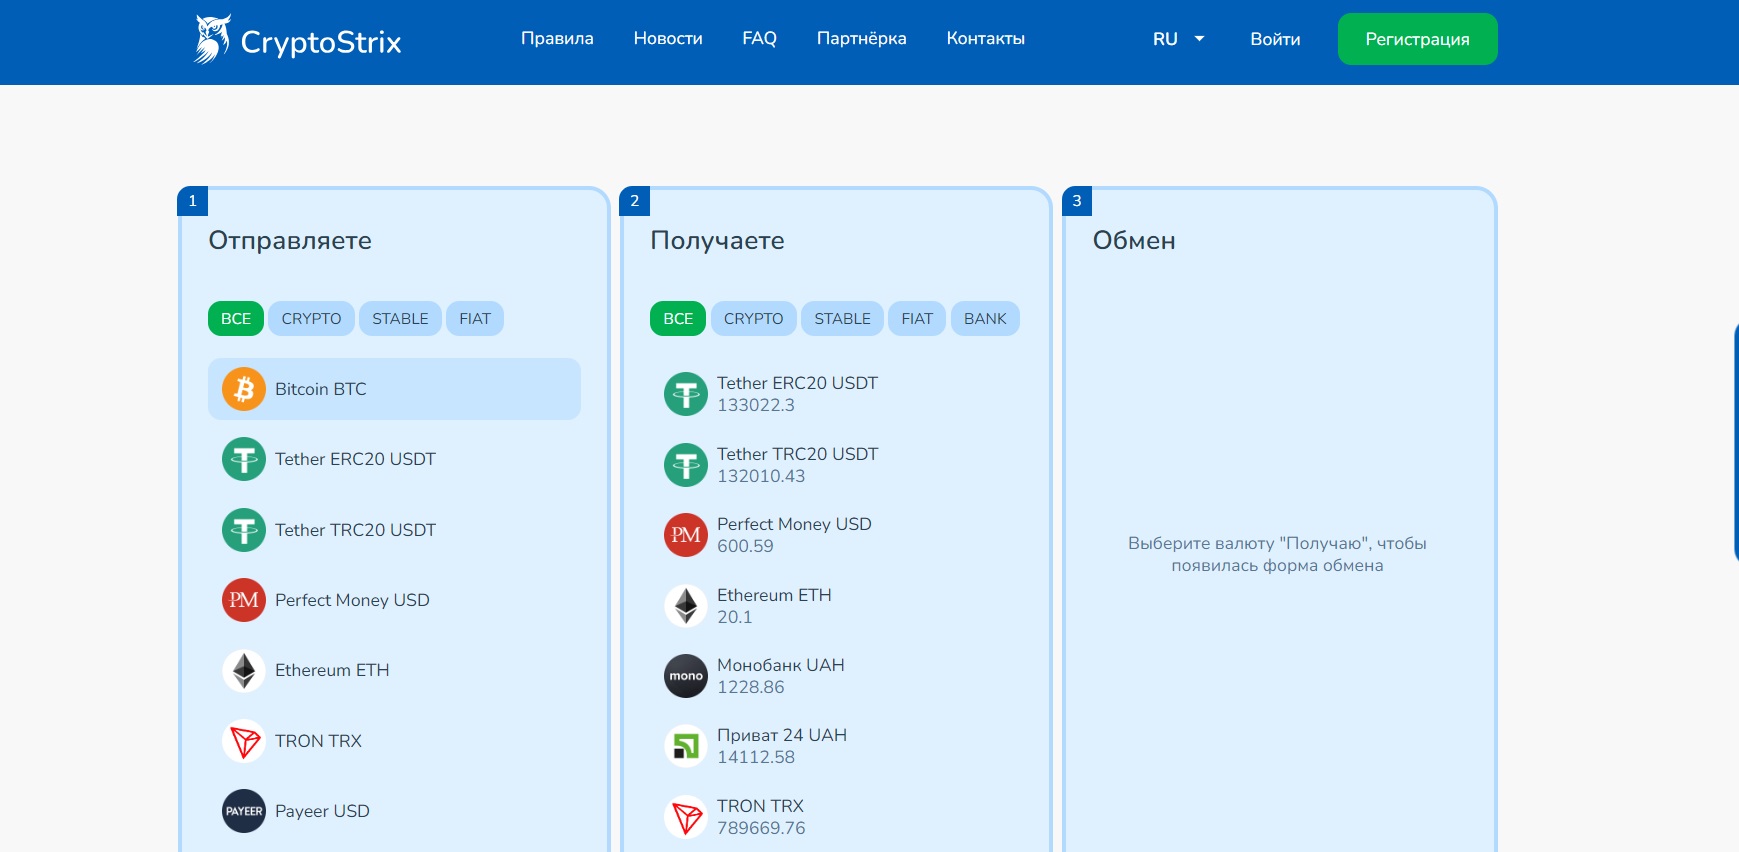Screen dimensions: 1739x852
Task: Choose Perfect Money USD label in Отправляете
Action: [x=352, y=600]
